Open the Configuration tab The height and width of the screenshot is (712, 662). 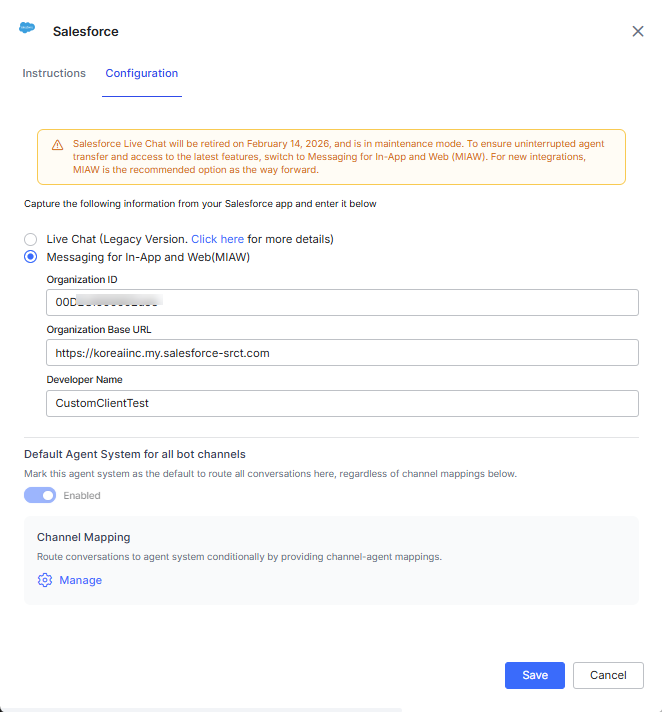tap(142, 73)
